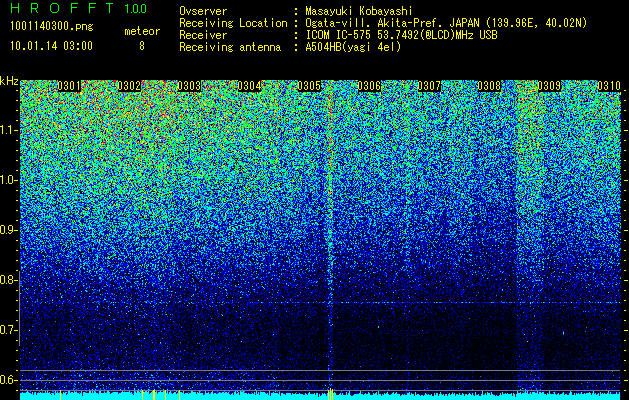Select observer name Masayuki Kobayashi
Screen dimensions: 629x400
click(358, 12)
